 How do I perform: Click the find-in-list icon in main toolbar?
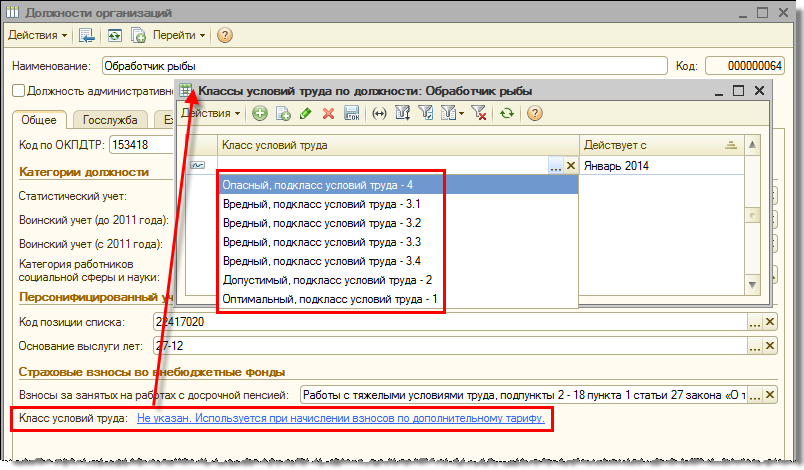[87, 35]
